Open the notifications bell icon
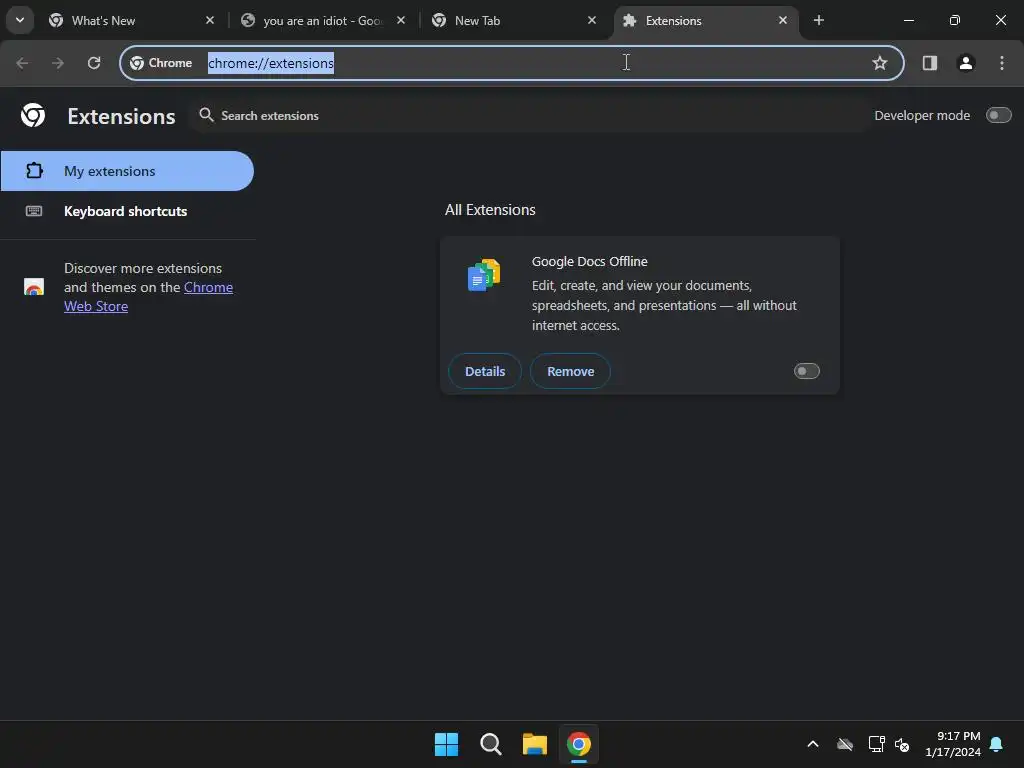 tap(996, 744)
